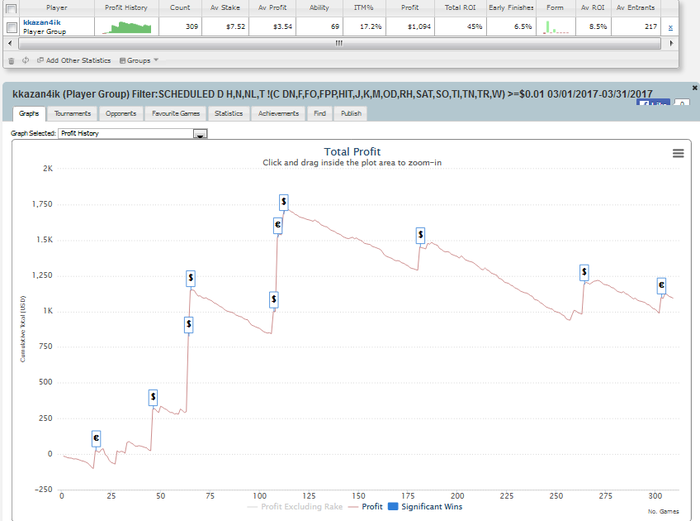
Task: Sort by the Form column header
Action: point(555,8)
